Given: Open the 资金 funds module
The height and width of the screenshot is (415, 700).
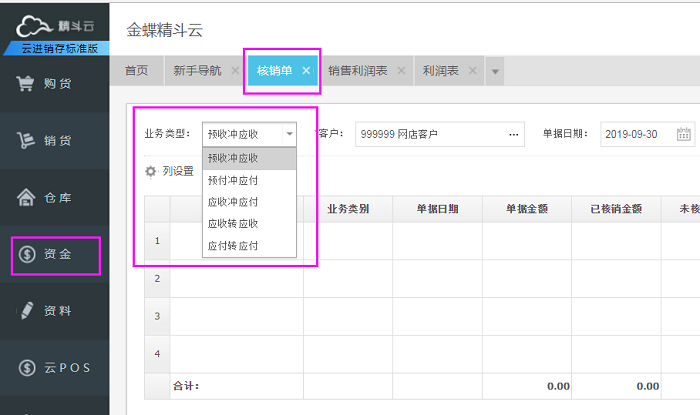Looking at the screenshot, I should coord(55,255).
